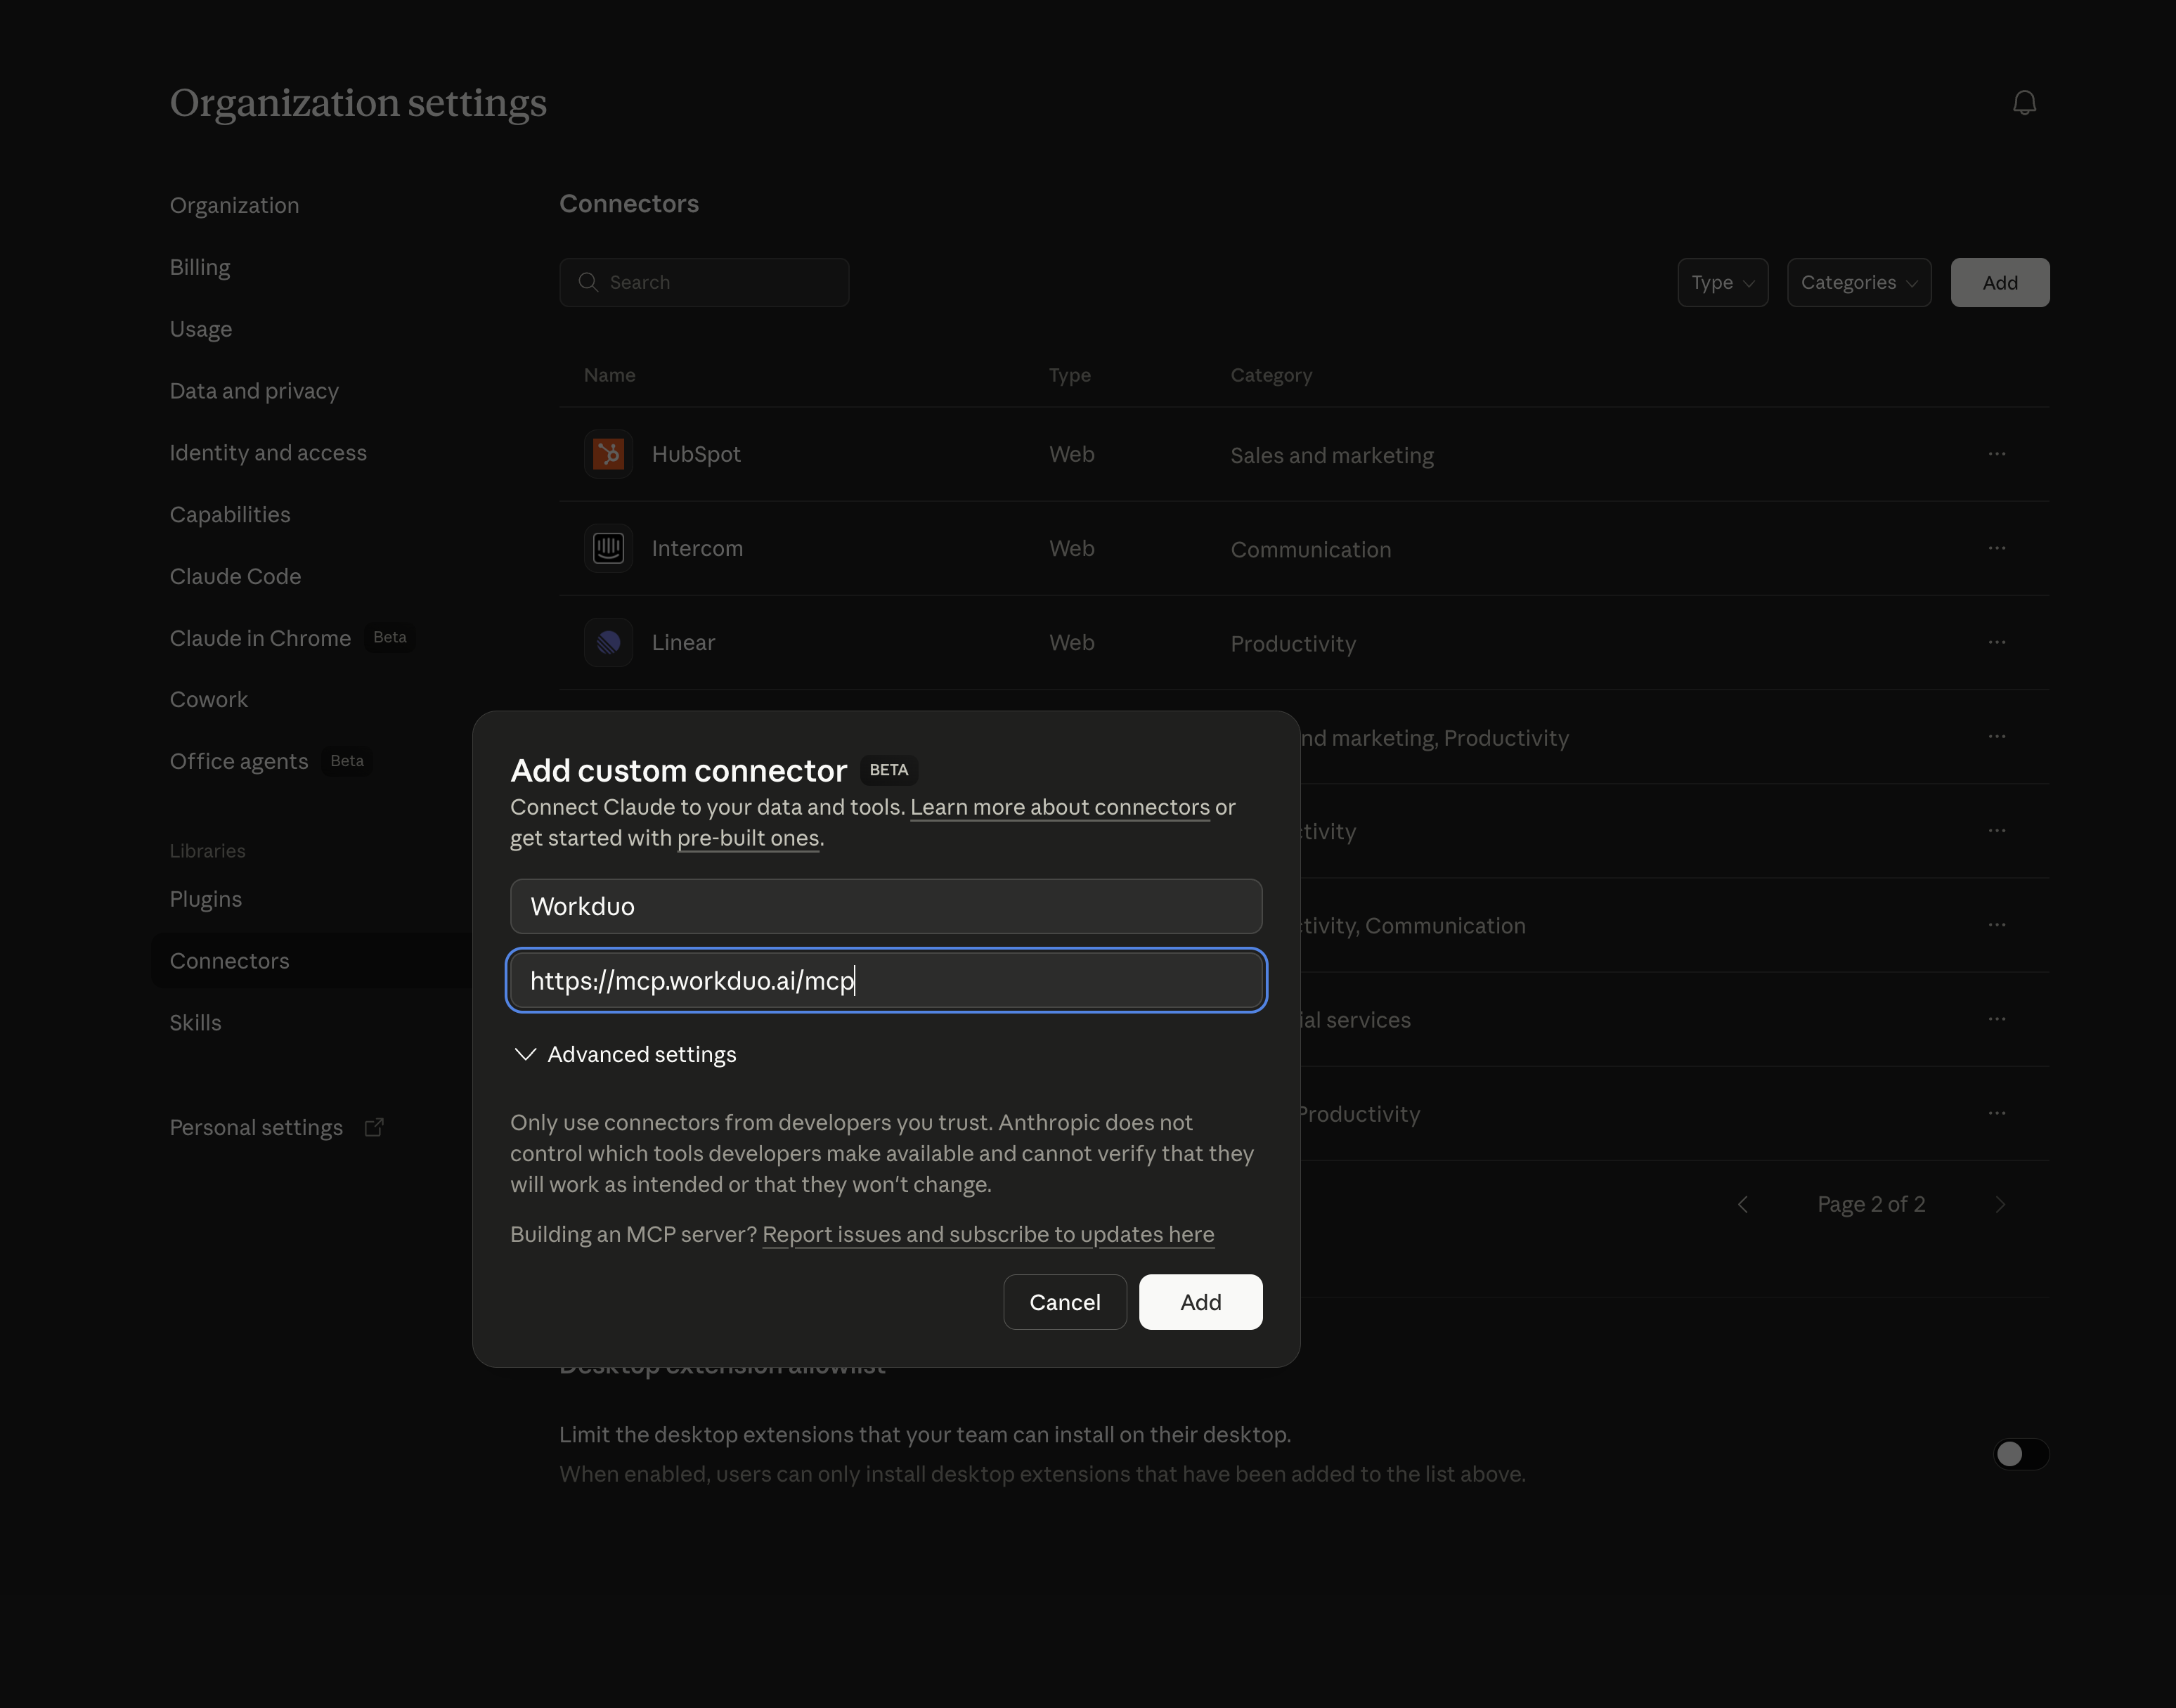Select Claude Code in the sidebar
The image size is (2176, 1708).
click(x=235, y=576)
